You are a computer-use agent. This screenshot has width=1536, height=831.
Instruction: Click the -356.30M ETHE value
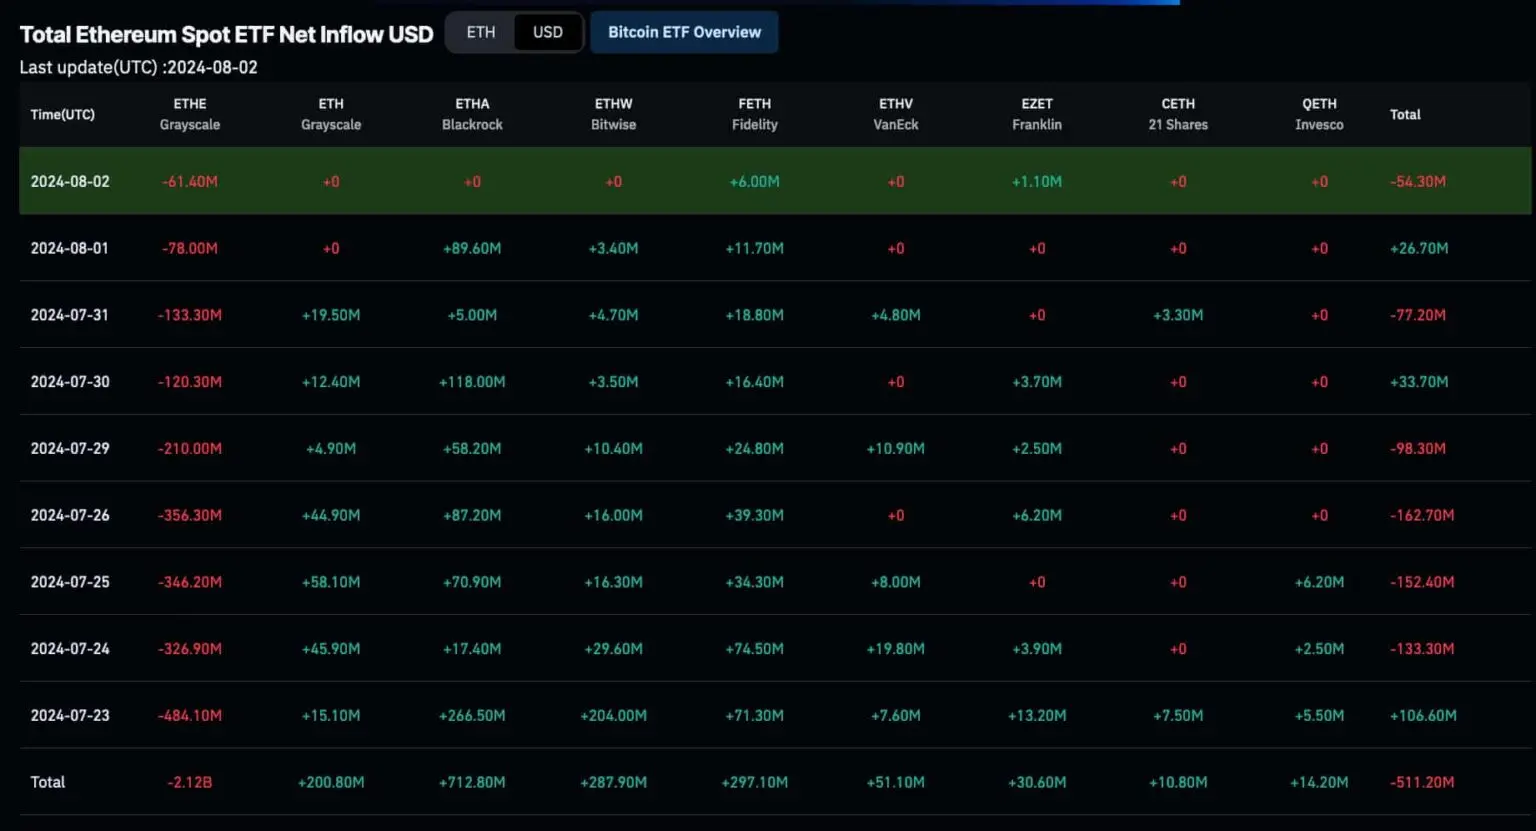[x=190, y=516]
